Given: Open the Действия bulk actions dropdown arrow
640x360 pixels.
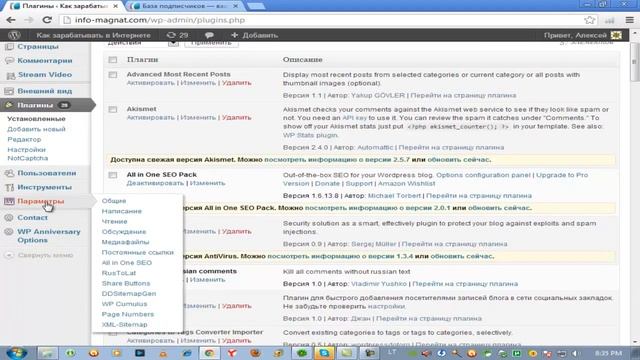Looking at the screenshot, I should coord(173,43).
